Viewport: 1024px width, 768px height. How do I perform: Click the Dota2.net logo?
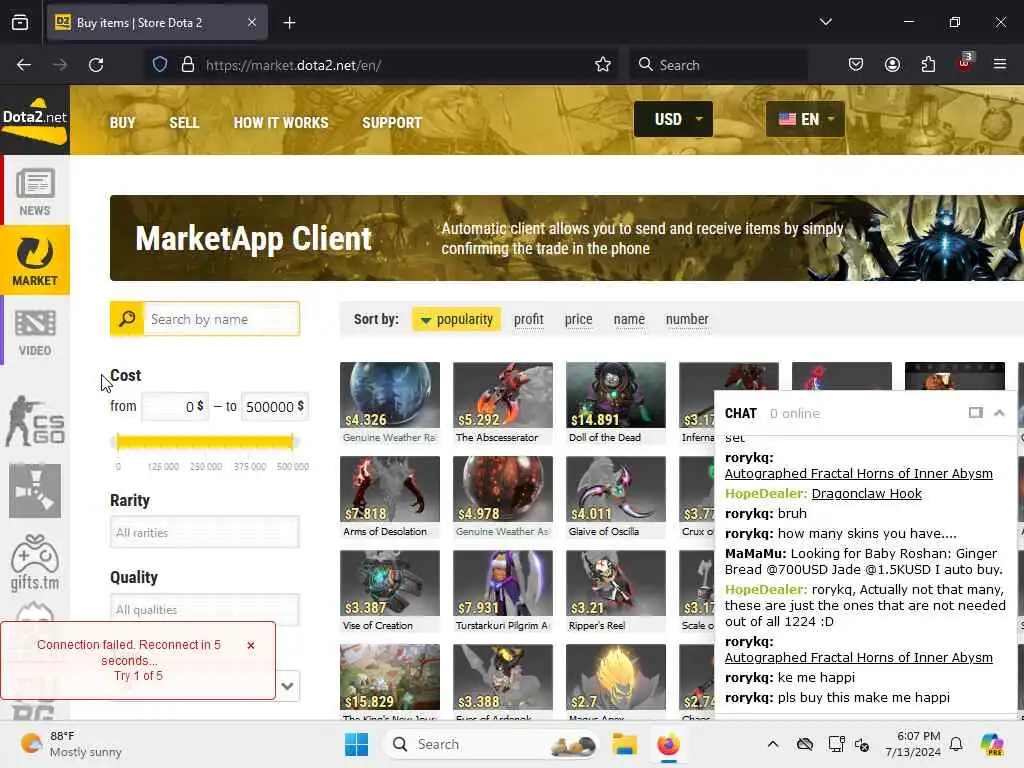coord(35,120)
